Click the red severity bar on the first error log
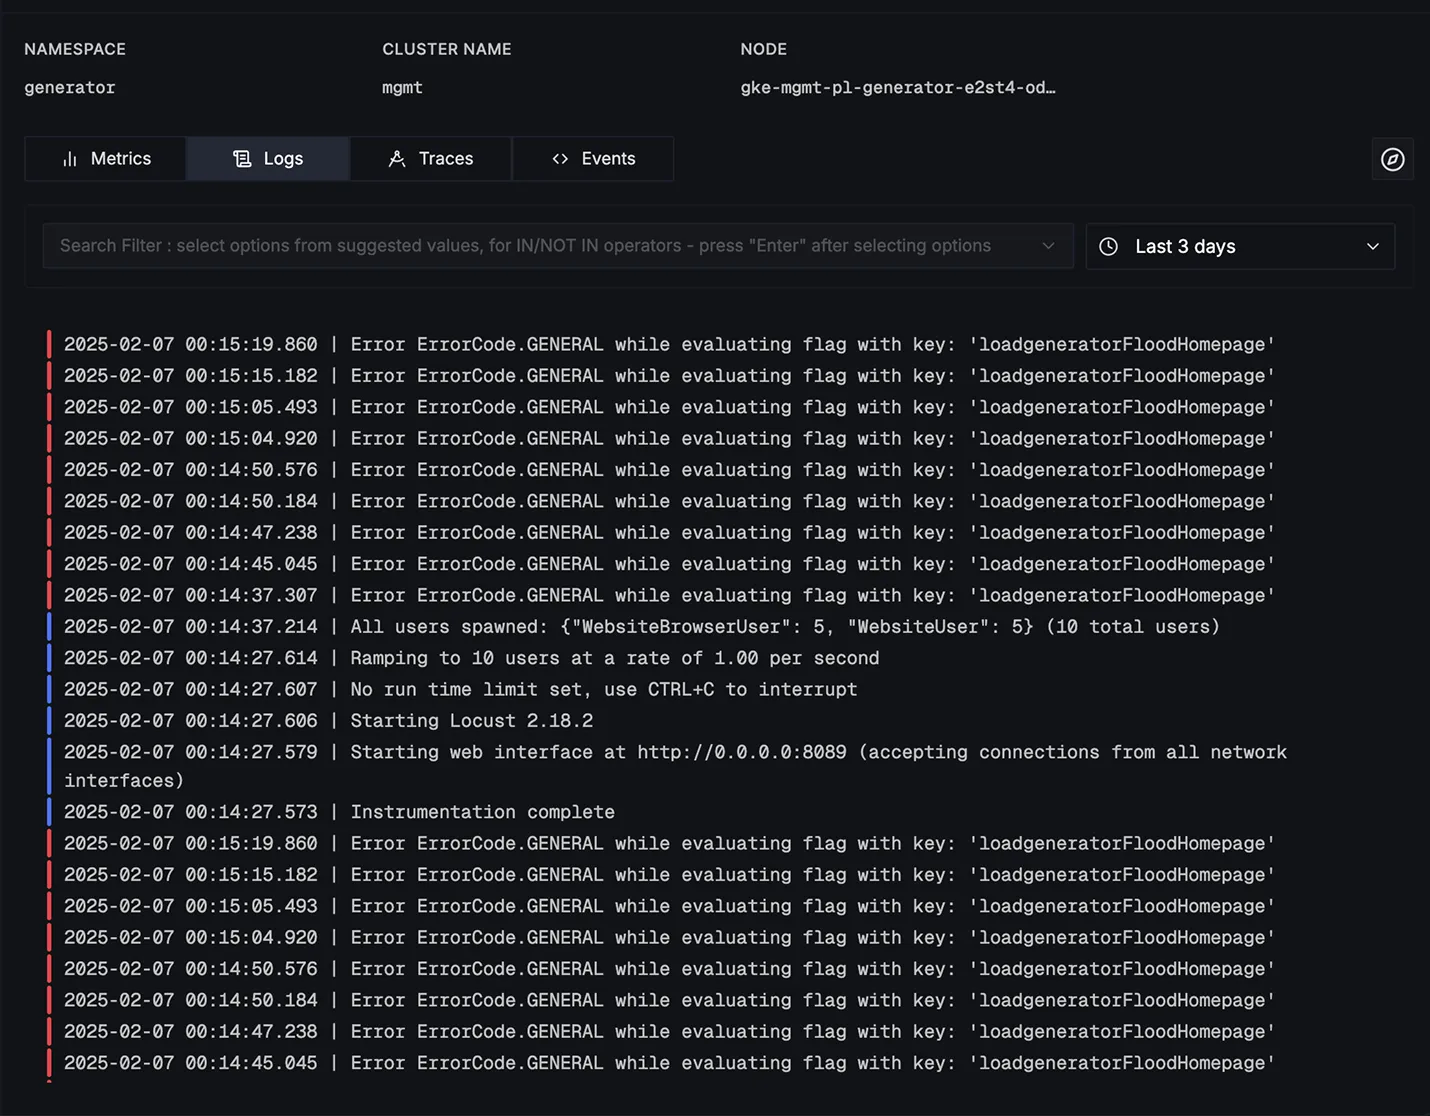 pos(49,344)
